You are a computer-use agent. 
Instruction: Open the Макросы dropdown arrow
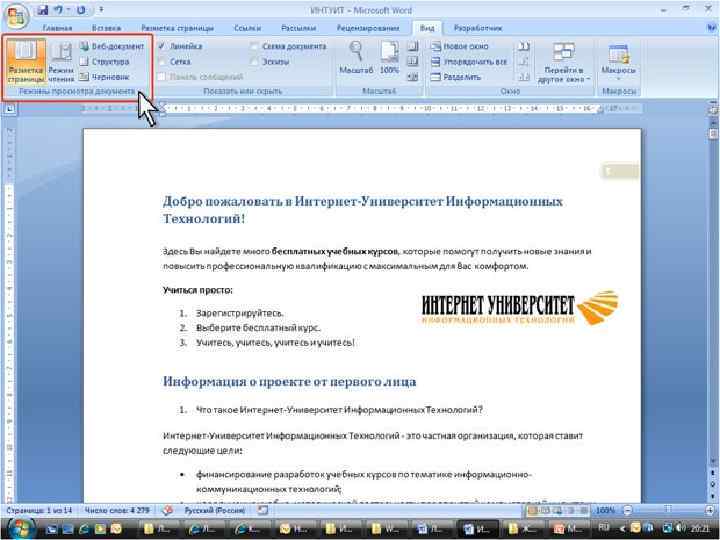point(619,79)
